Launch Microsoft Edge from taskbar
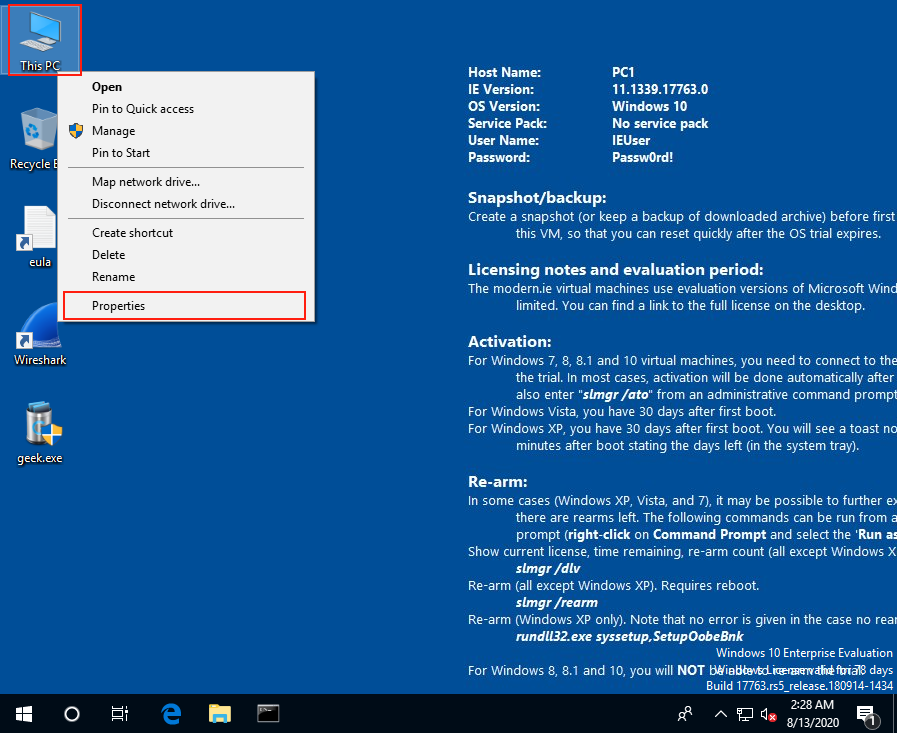This screenshot has height=733, width=897. 171,714
